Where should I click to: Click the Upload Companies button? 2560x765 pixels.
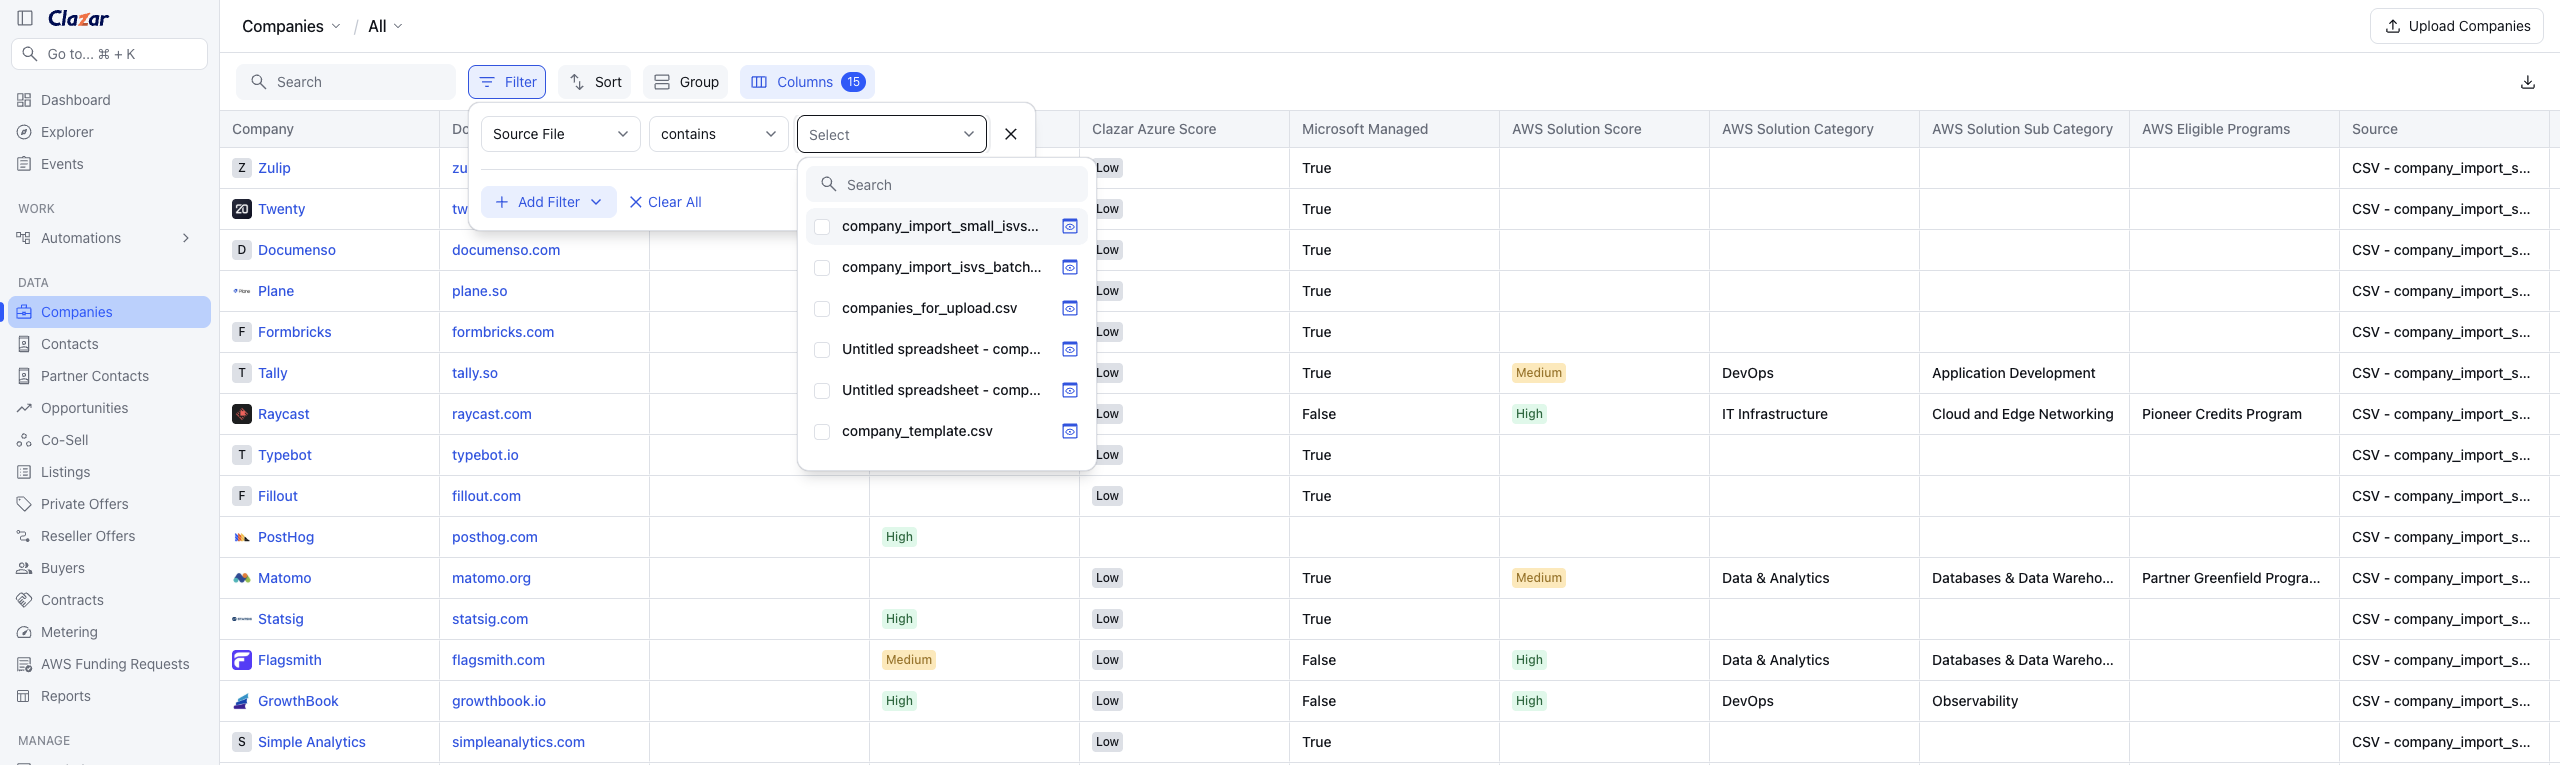(2457, 26)
